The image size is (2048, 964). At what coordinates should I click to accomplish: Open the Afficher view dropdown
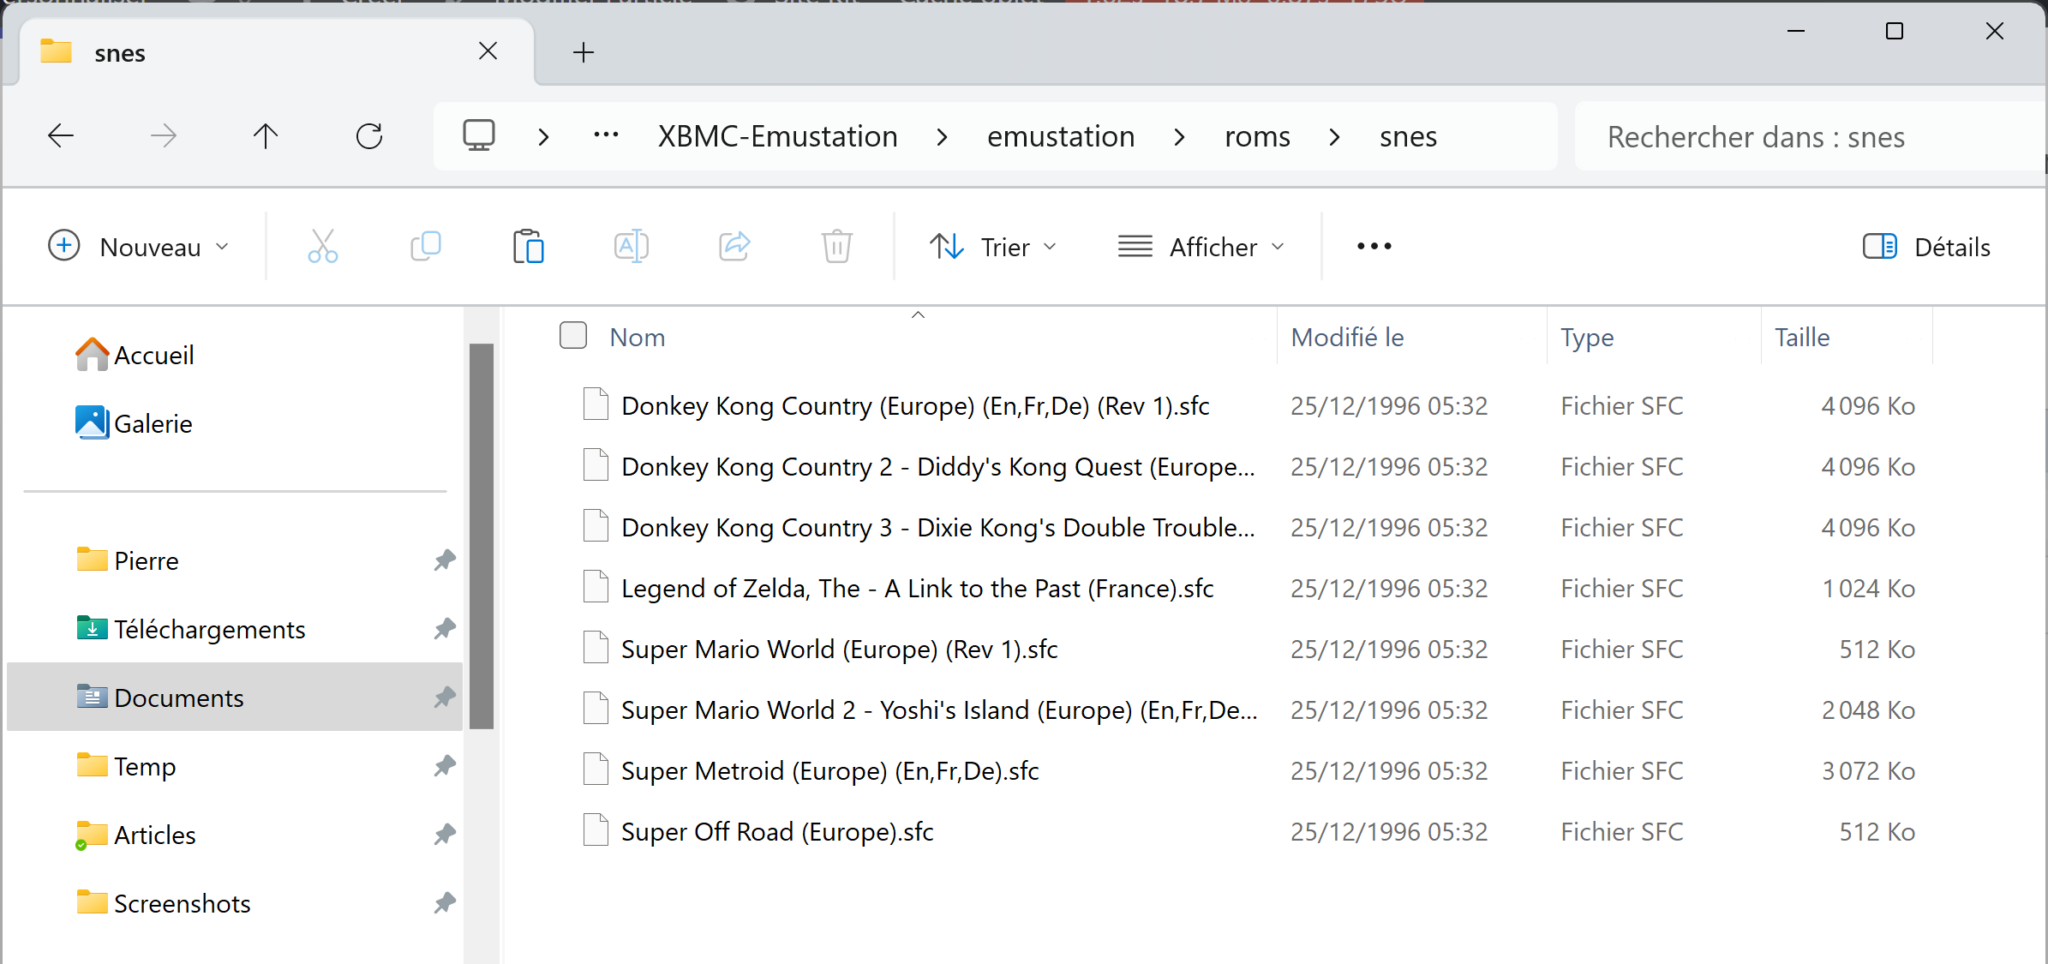tap(1200, 247)
